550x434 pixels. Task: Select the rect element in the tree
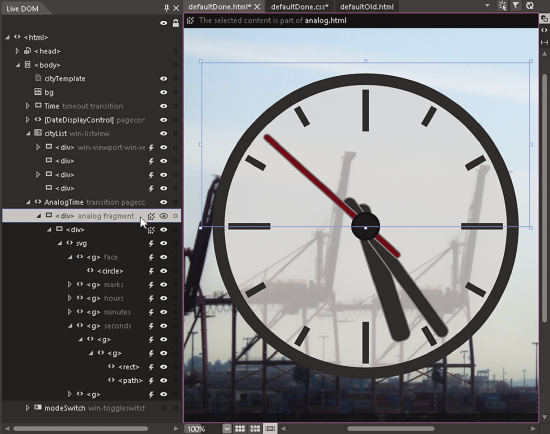pos(129,367)
